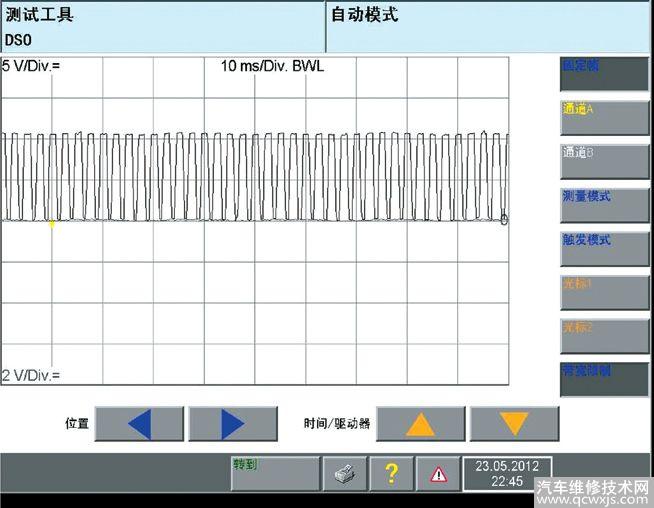
Task: Click the 测试工具 DSO header field
Action: (163, 27)
